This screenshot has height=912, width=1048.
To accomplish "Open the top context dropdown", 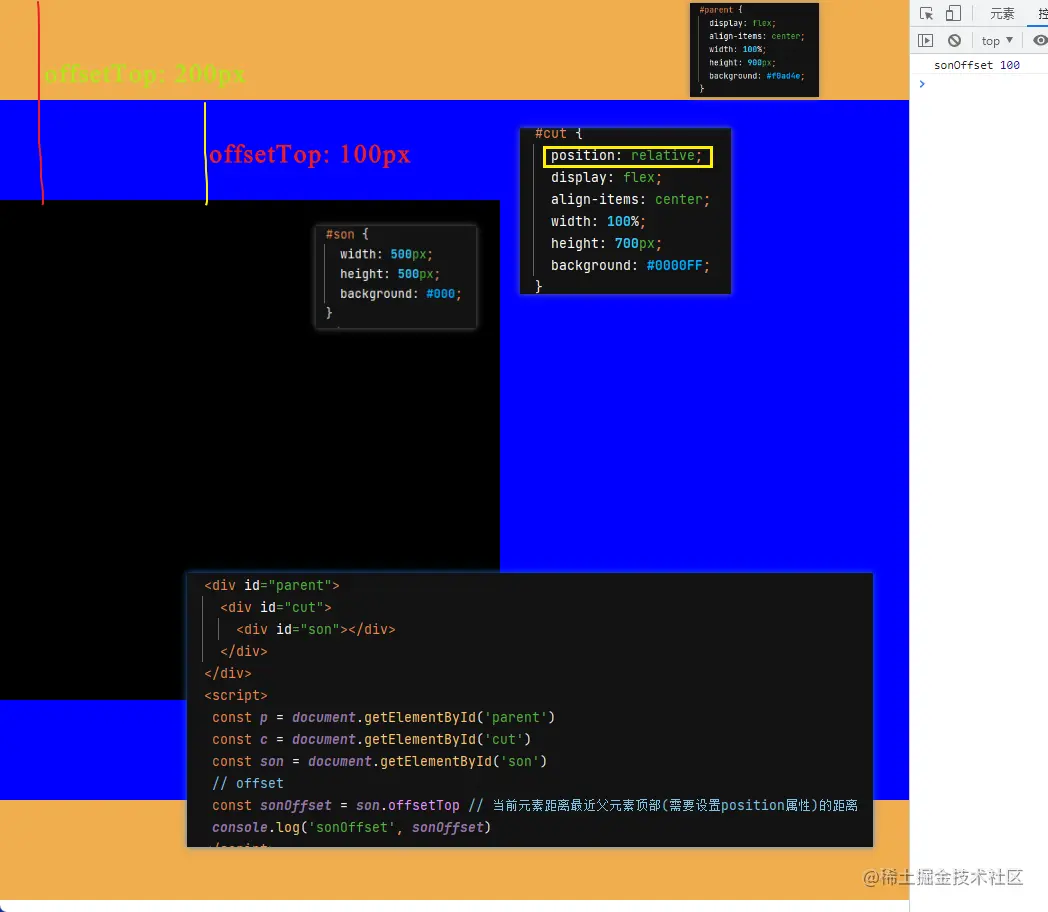I will click(x=997, y=41).
